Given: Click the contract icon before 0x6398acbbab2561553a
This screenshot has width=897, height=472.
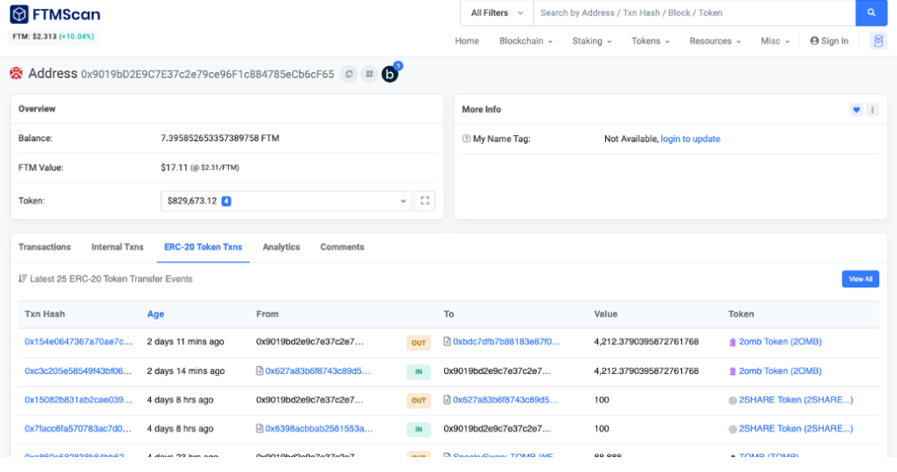Looking at the screenshot, I should coord(260,429).
